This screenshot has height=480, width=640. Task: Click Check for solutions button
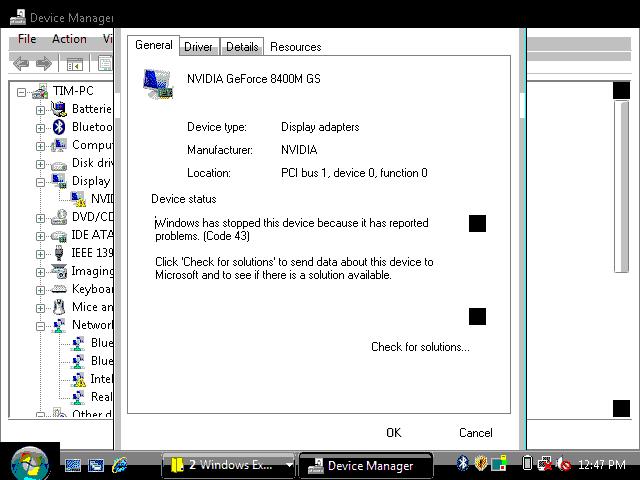pyautogui.click(x=420, y=347)
